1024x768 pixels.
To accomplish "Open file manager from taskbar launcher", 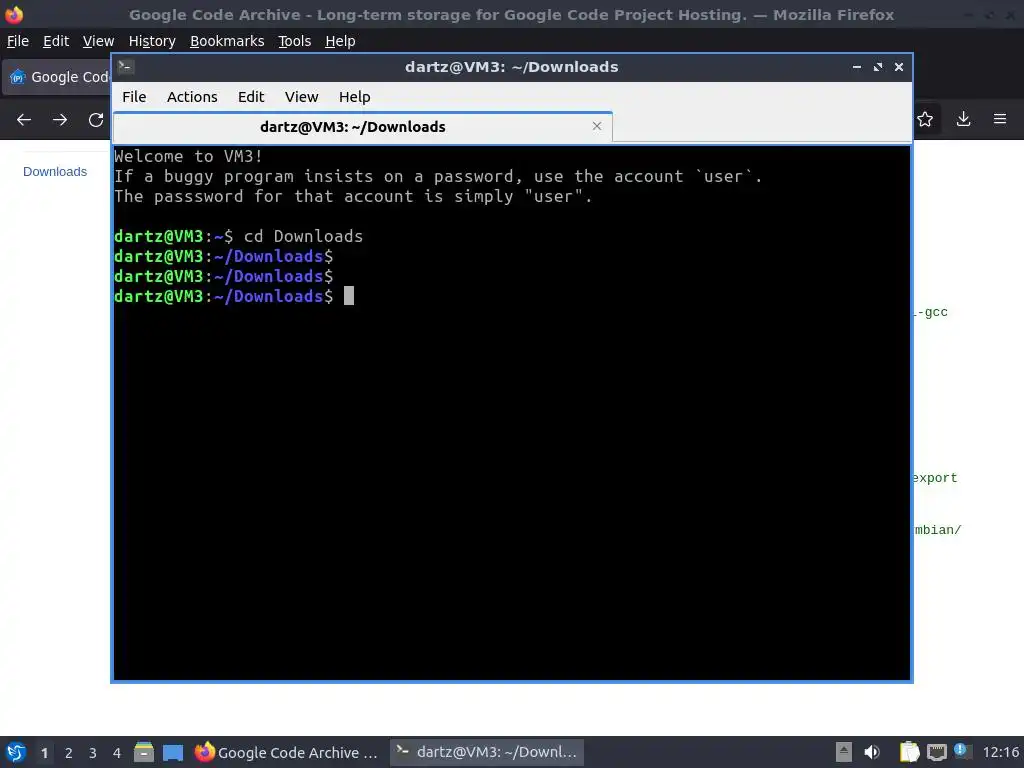I will coord(144,752).
